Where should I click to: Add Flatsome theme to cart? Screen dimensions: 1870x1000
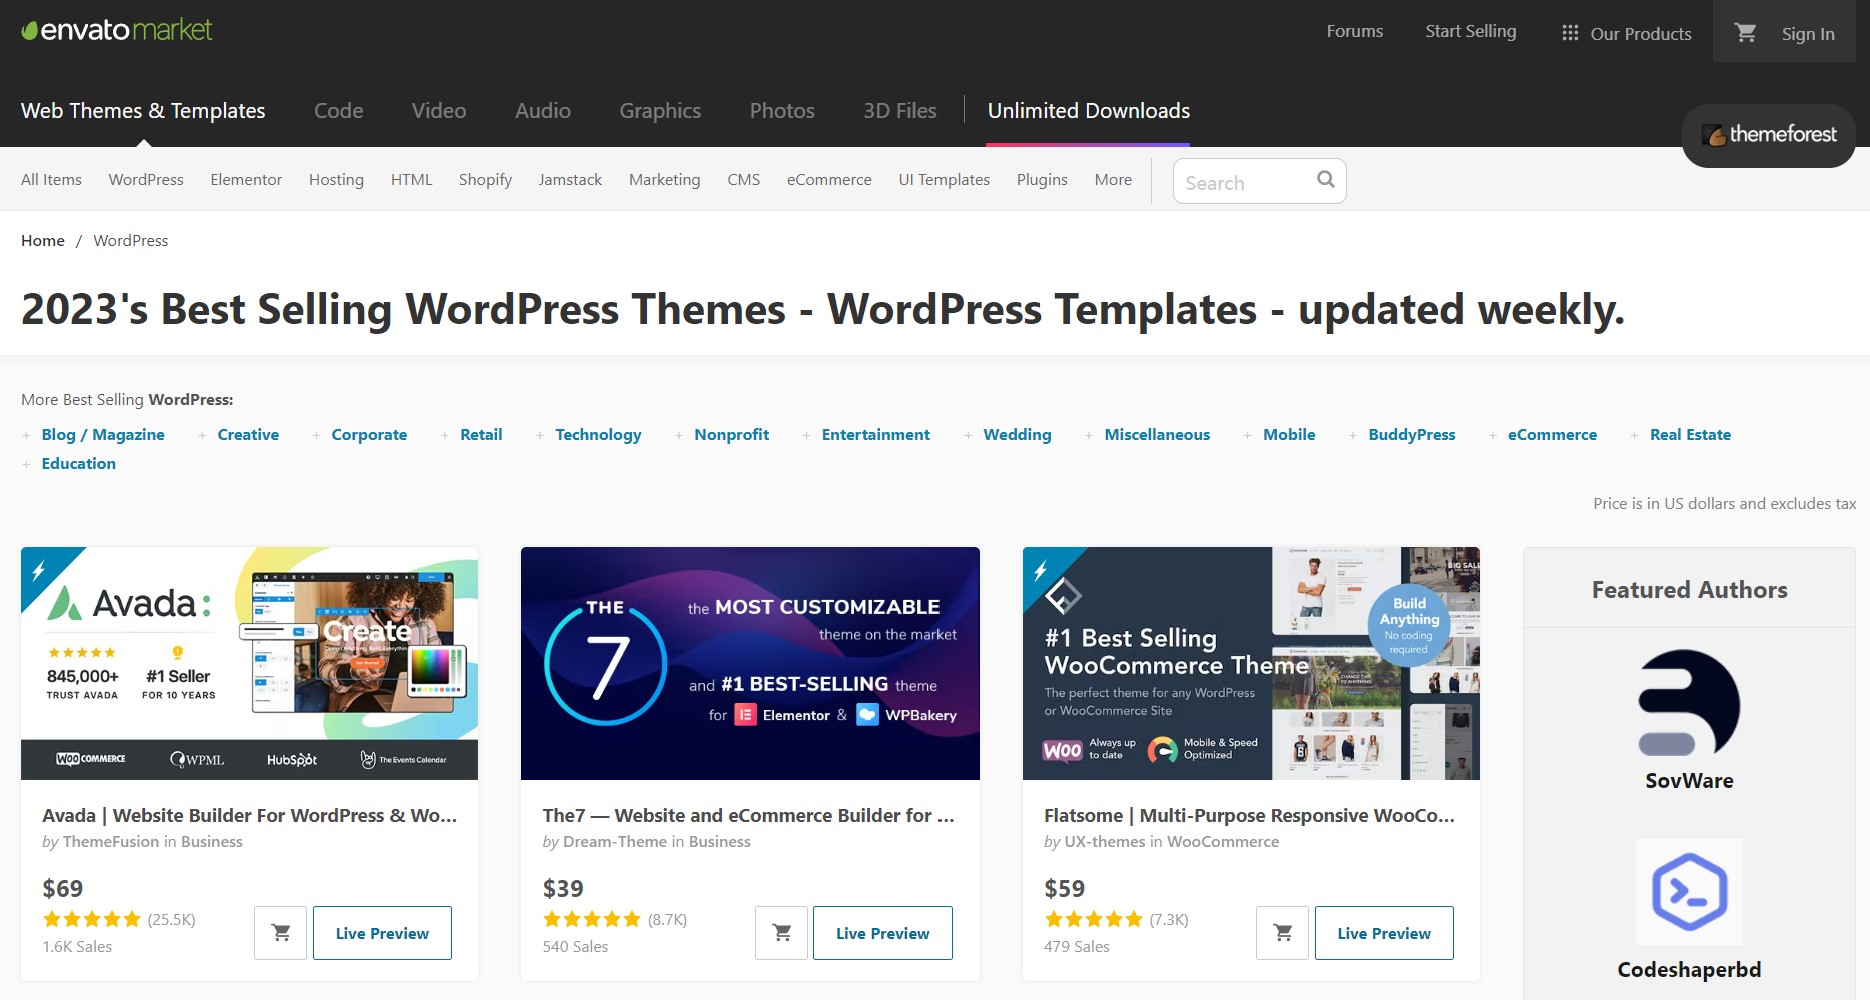pyautogui.click(x=1283, y=933)
